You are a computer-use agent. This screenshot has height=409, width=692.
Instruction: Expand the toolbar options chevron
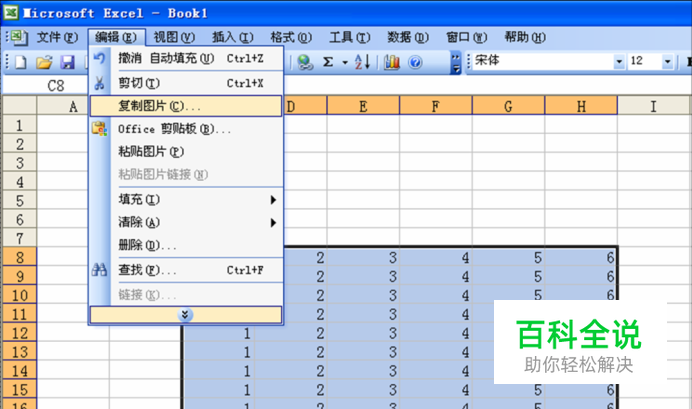point(455,62)
